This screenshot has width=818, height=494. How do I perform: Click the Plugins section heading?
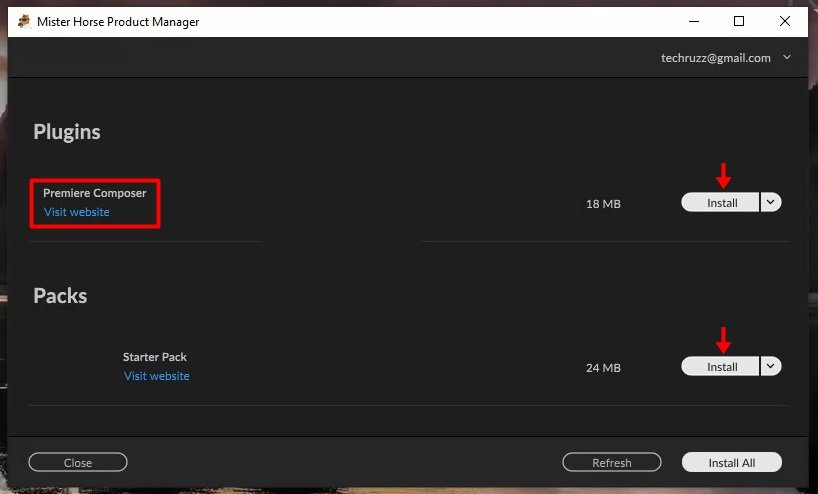pos(67,132)
